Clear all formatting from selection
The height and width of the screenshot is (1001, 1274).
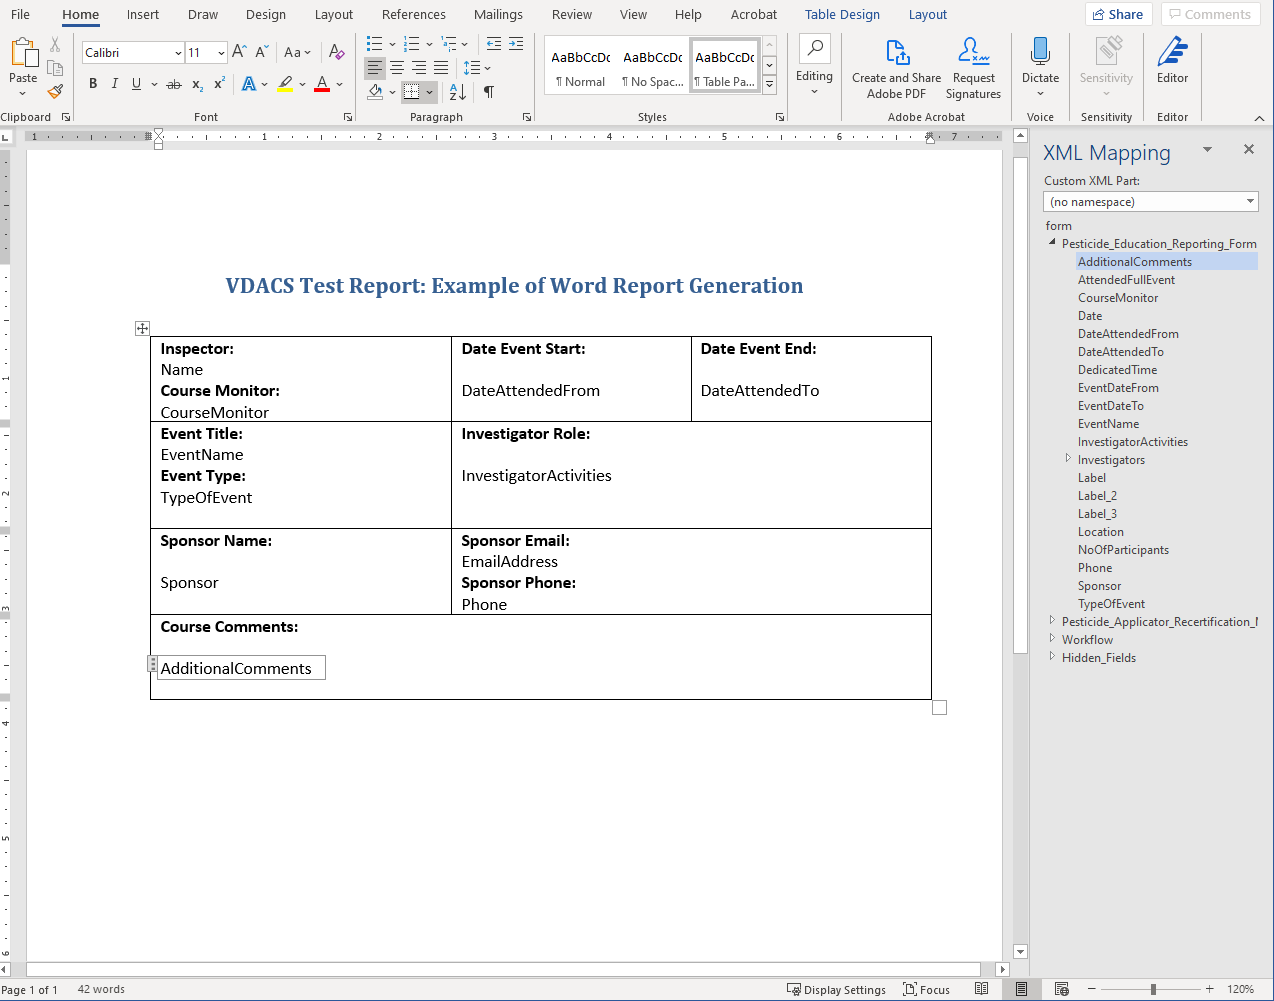tap(337, 52)
